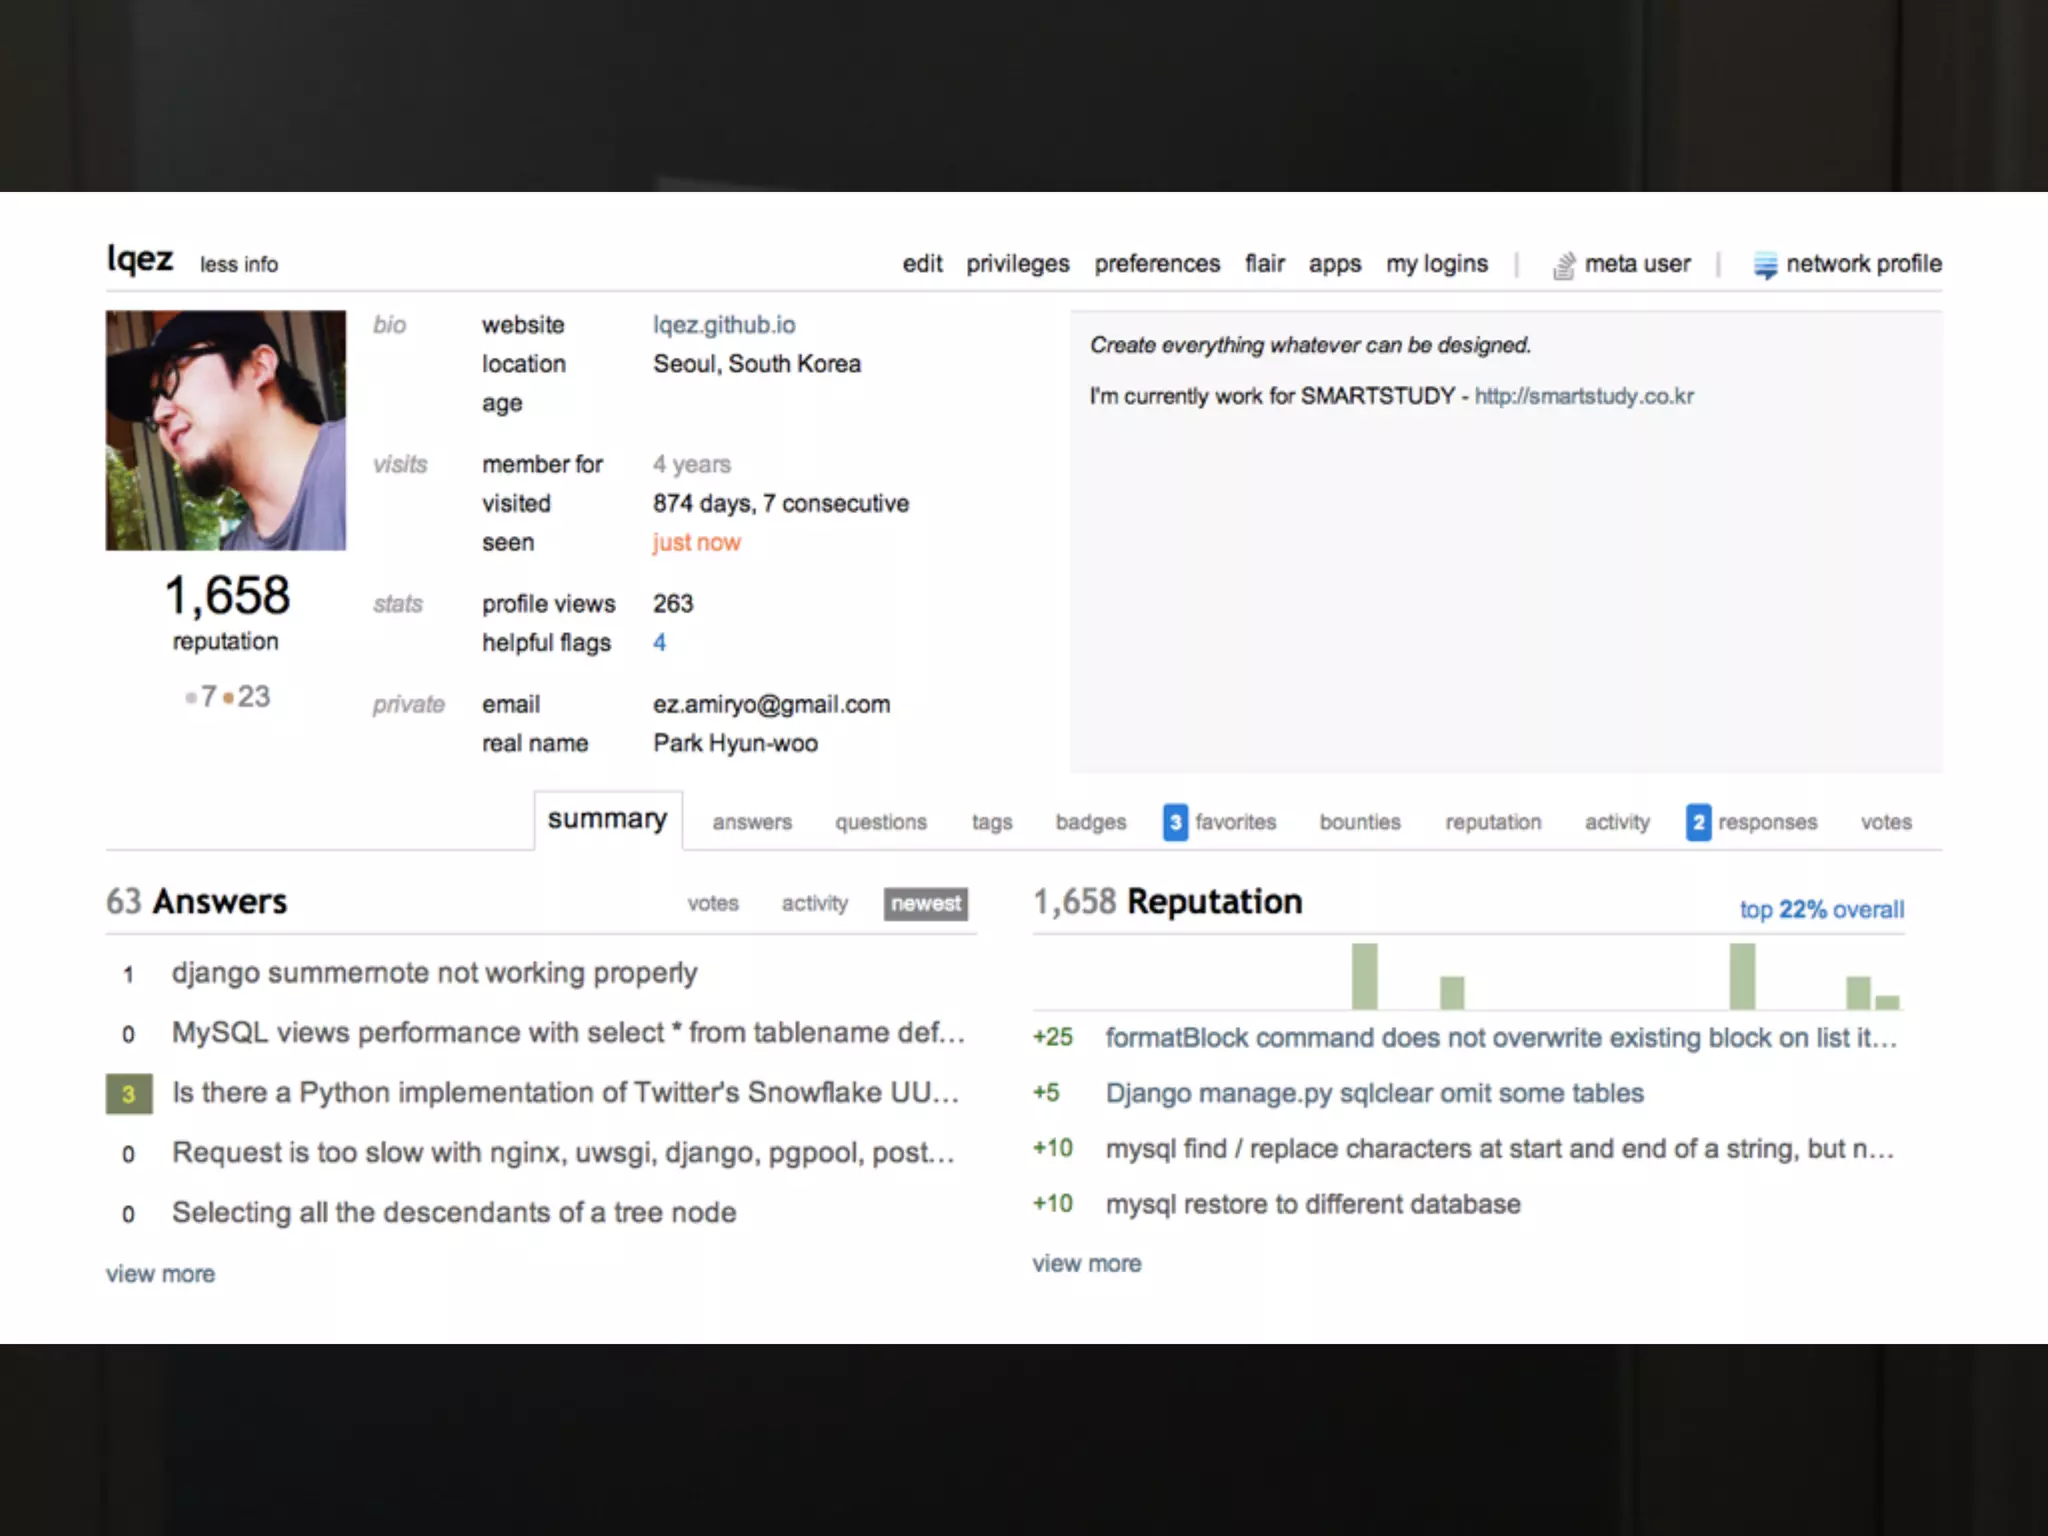Screen dimensions: 2048x1536
Task: Expand reputation list with view more
Action: point(1086,1263)
